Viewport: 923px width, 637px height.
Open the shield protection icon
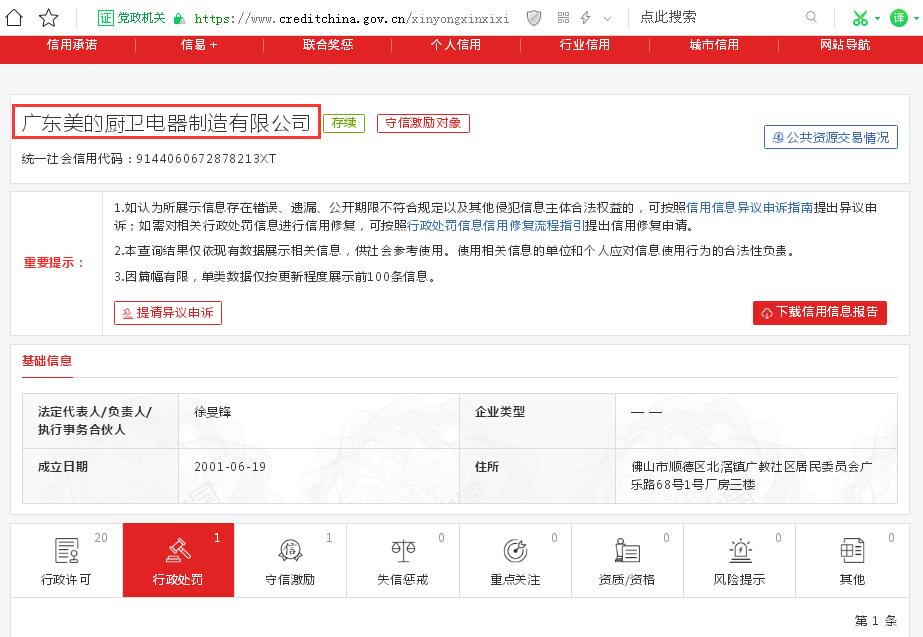pos(534,18)
